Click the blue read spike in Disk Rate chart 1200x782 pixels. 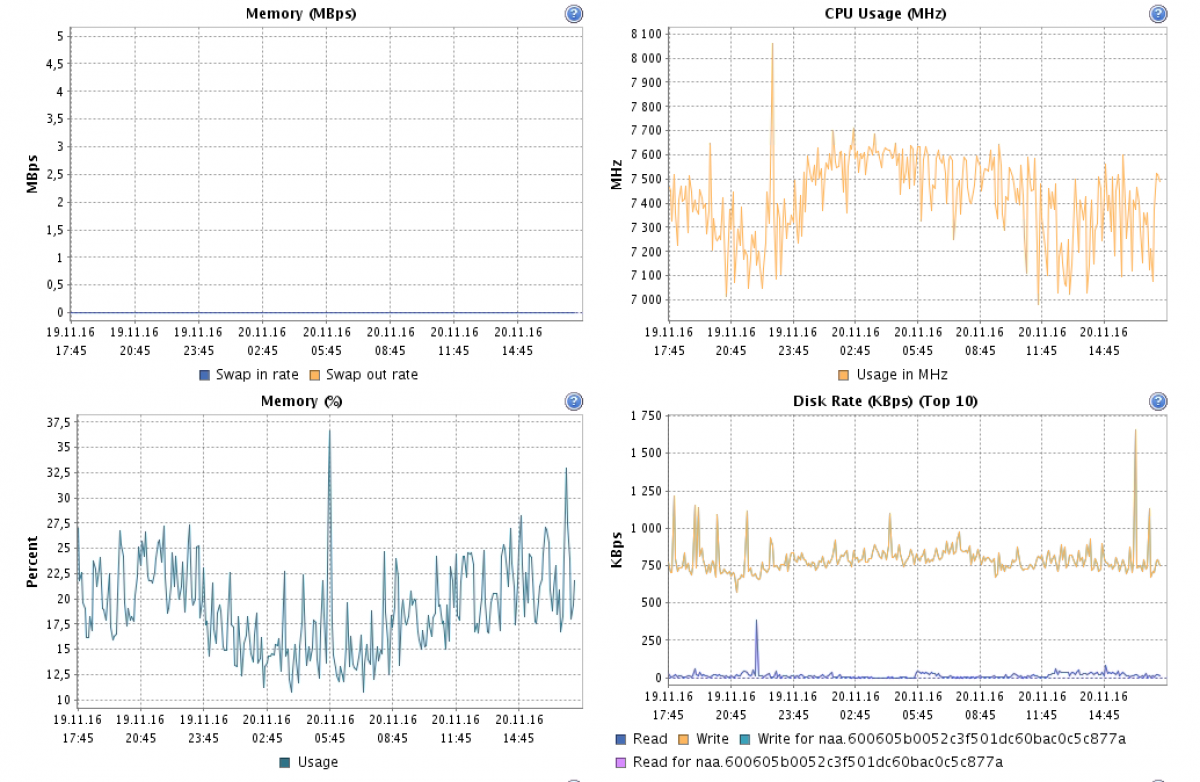pyautogui.click(x=756, y=622)
